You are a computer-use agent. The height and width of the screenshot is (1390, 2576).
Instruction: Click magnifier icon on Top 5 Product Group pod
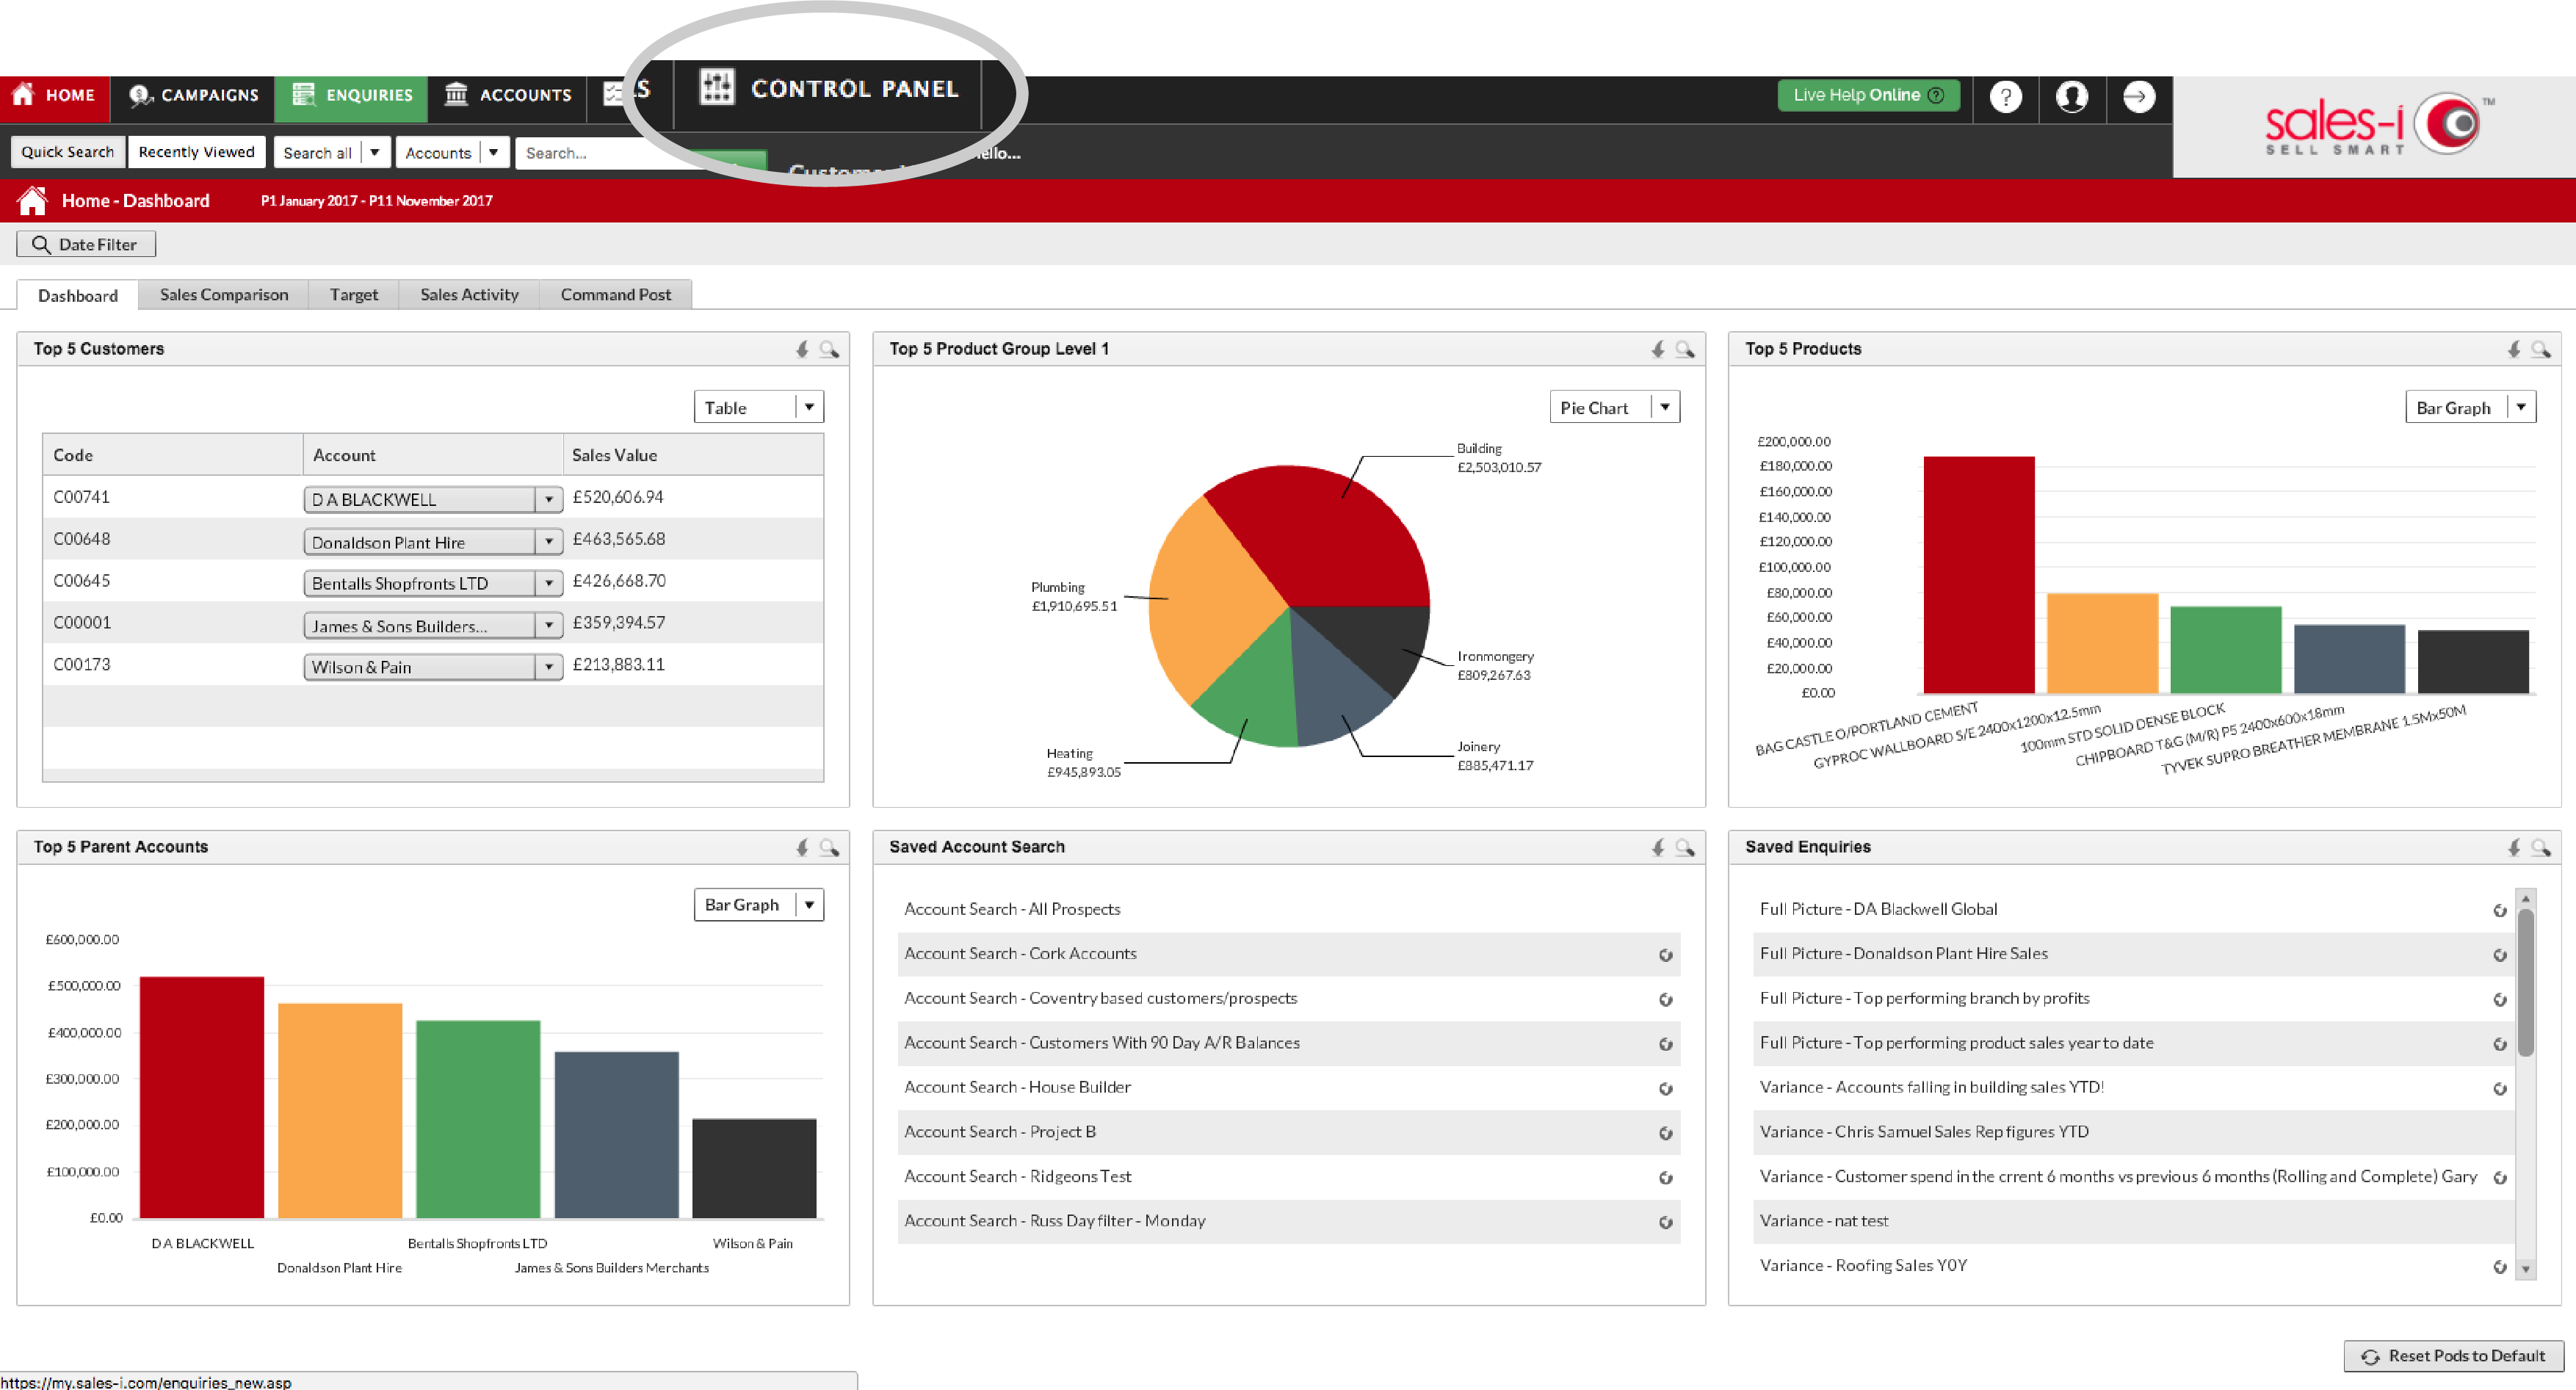click(x=1685, y=349)
